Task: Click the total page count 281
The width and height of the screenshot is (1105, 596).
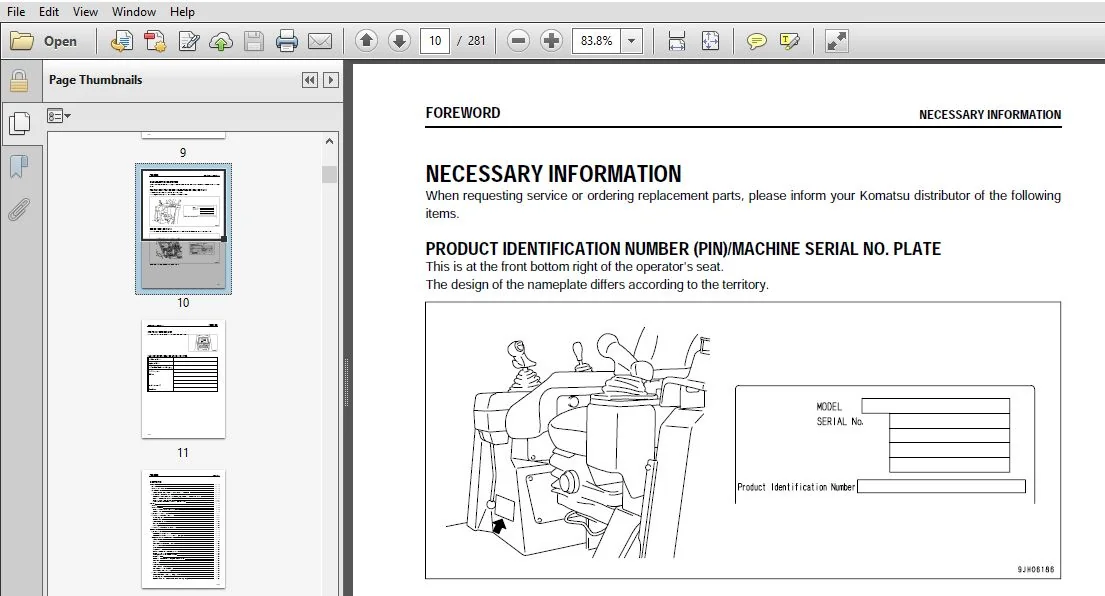Action: (x=476, y=41)
